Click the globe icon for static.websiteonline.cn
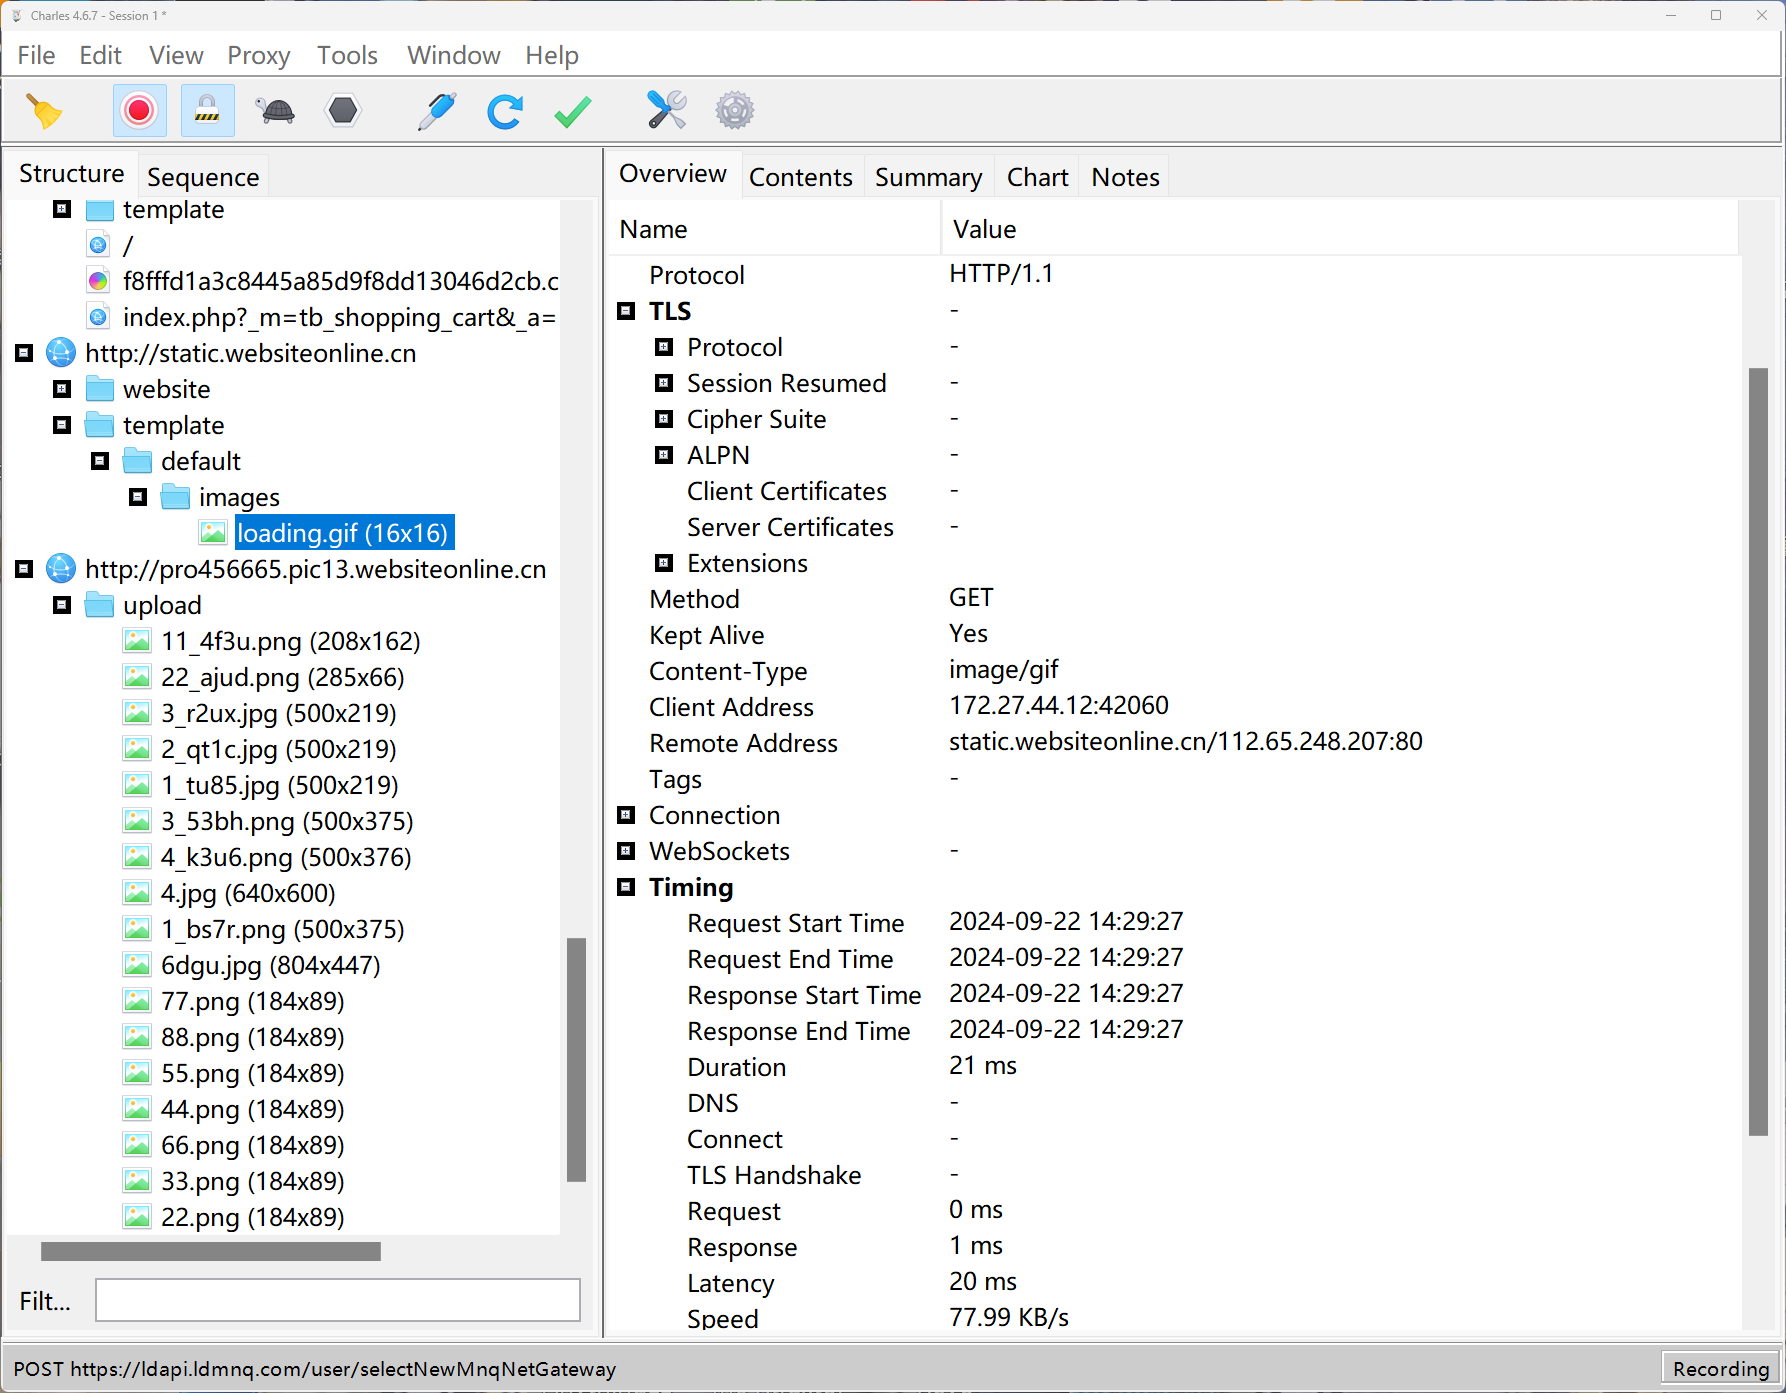 point(61,353)
